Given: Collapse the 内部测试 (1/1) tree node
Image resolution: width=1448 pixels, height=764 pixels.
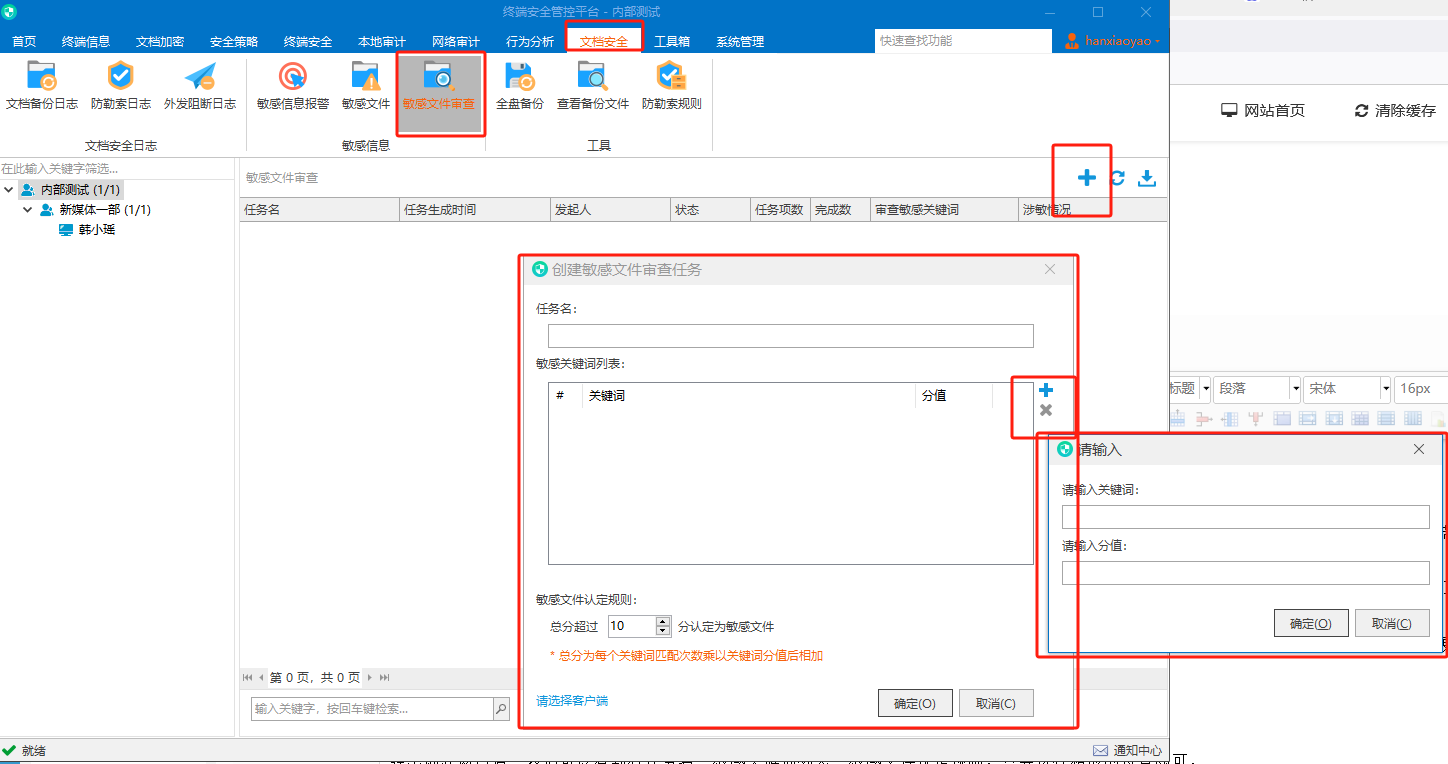Looking at the screenshot, I should coord(9,190).
